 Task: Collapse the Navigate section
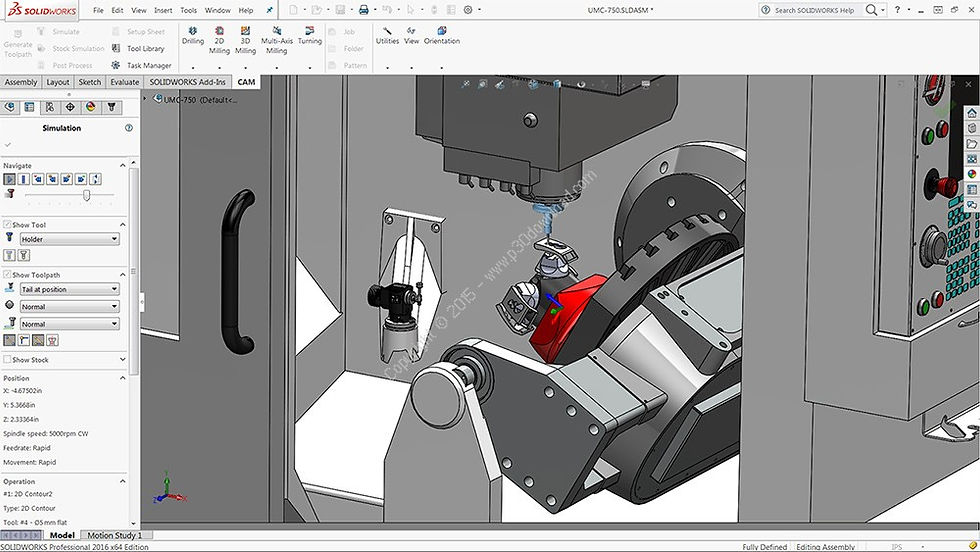coord(122,165)
